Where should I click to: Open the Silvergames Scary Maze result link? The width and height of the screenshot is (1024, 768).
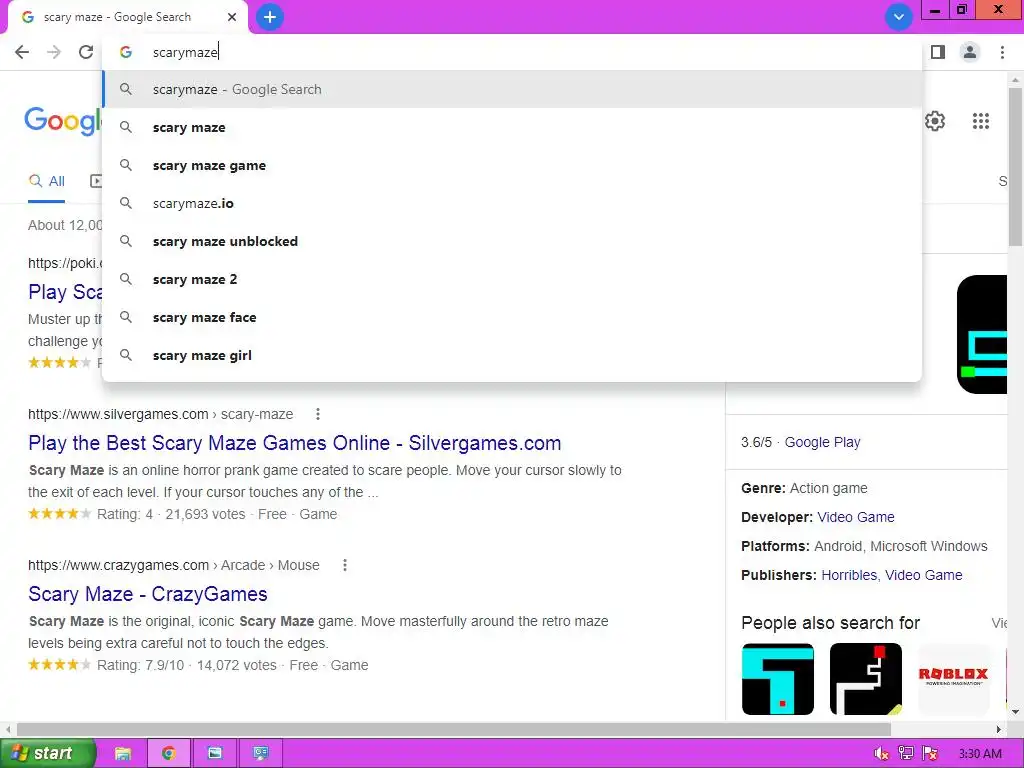(295, 443)
